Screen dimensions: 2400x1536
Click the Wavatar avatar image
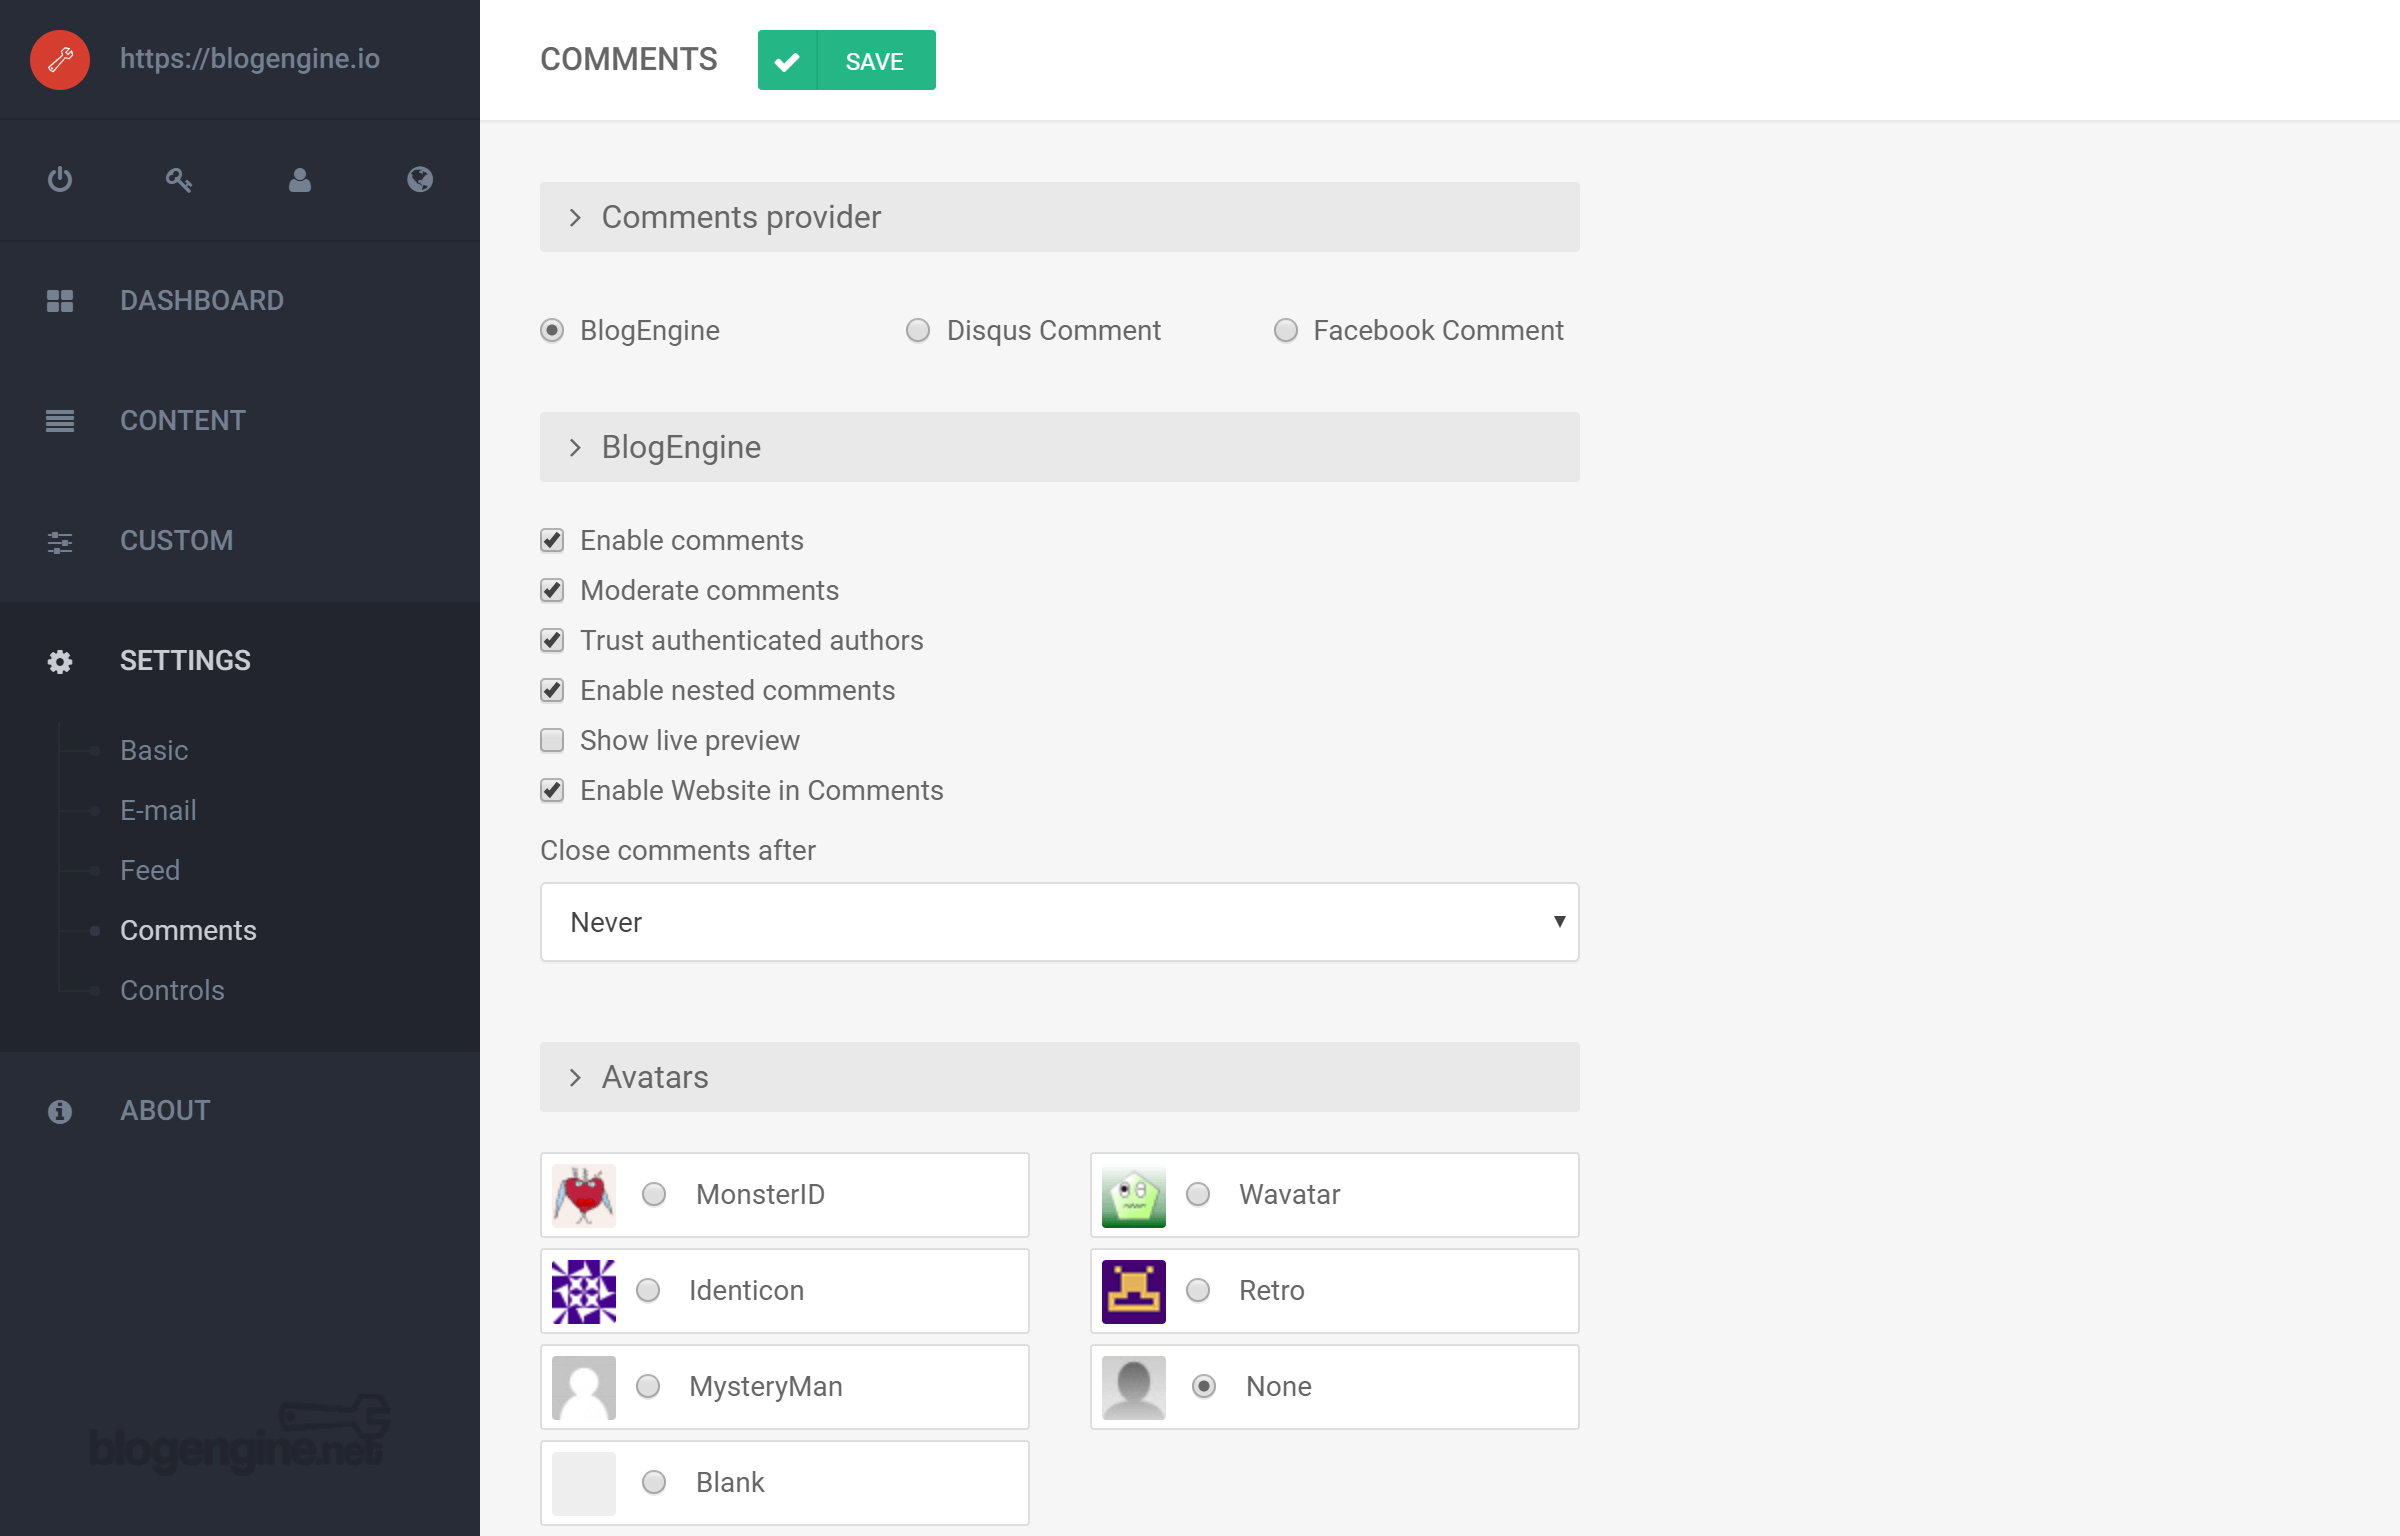click(1134, 1195)
